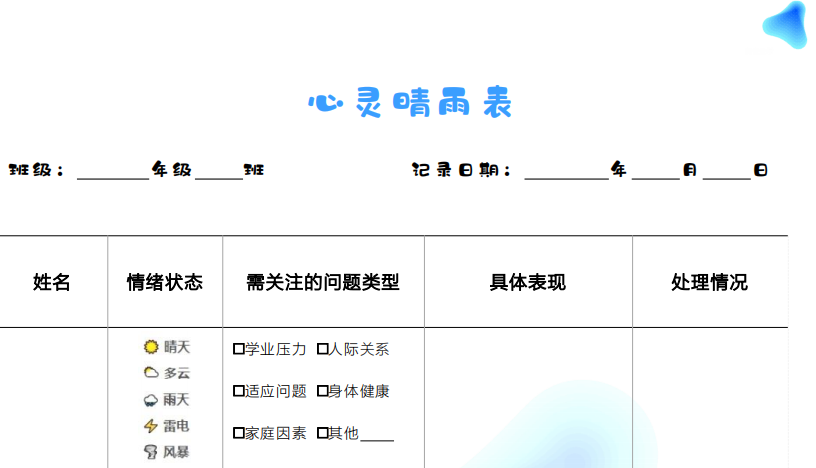Select the cloudy 多云 icon
The height and width of the screenshot is (468, 816).
point(151,373)
